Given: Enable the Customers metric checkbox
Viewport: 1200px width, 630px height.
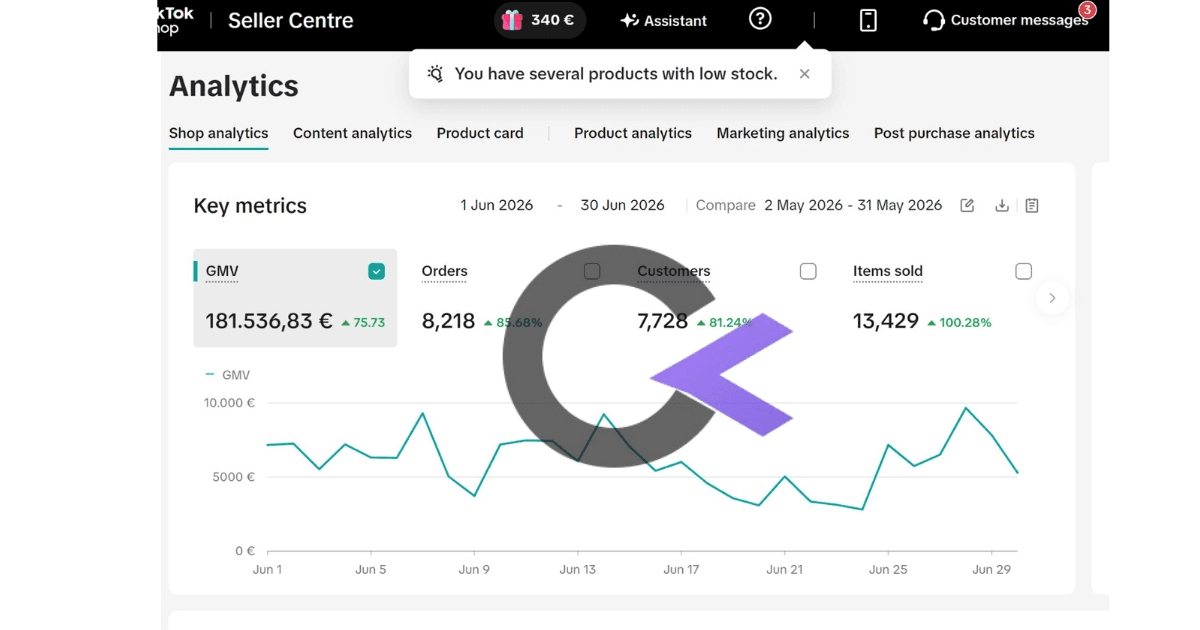Looking at the screenshot, I should [x=808, y=271].
